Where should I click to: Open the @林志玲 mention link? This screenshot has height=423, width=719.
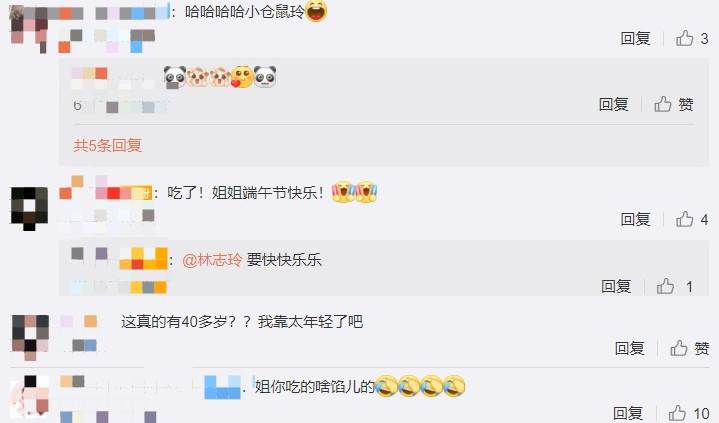pos(212,260)
